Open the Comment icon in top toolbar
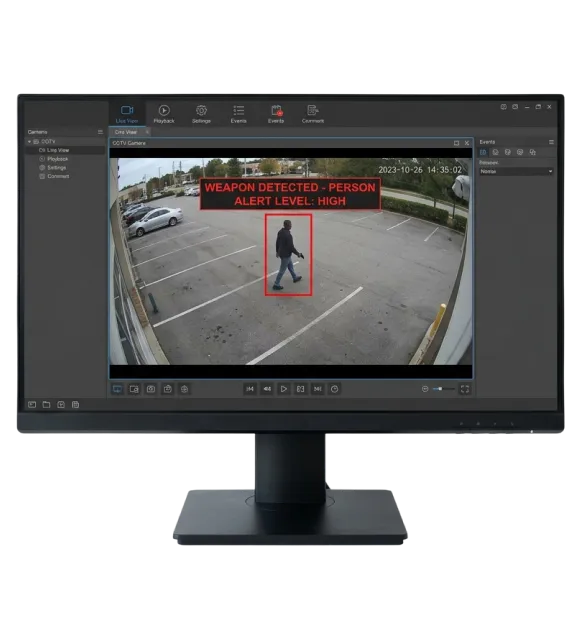The width and height of the screenshot is (578, 622). 313,114
